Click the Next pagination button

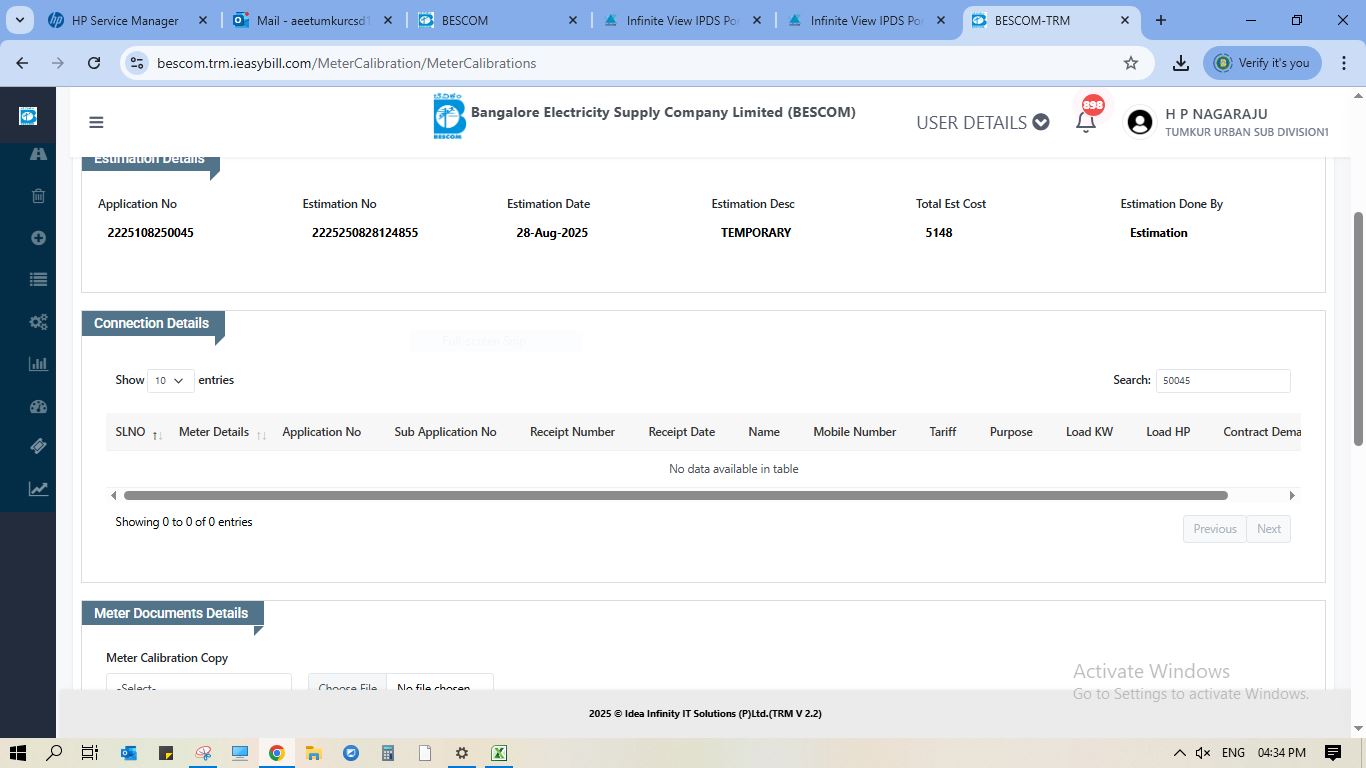tap(1268, 529)
